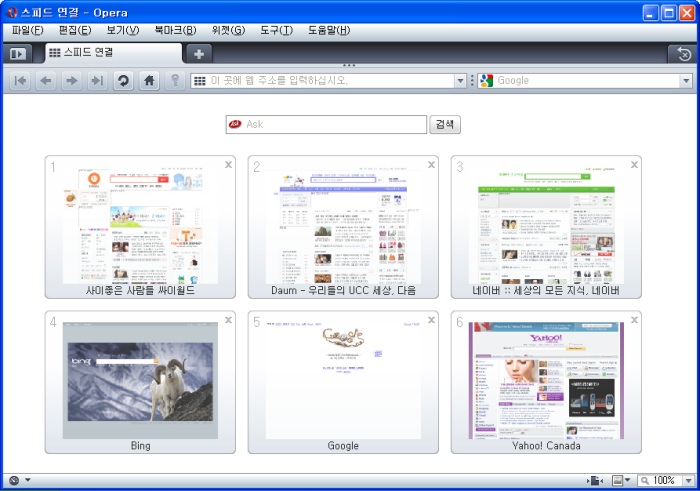Viewport: 700px width, 491px height.
Task: Remove speed dial entry 3 Naver
Action: coord(634,165)
